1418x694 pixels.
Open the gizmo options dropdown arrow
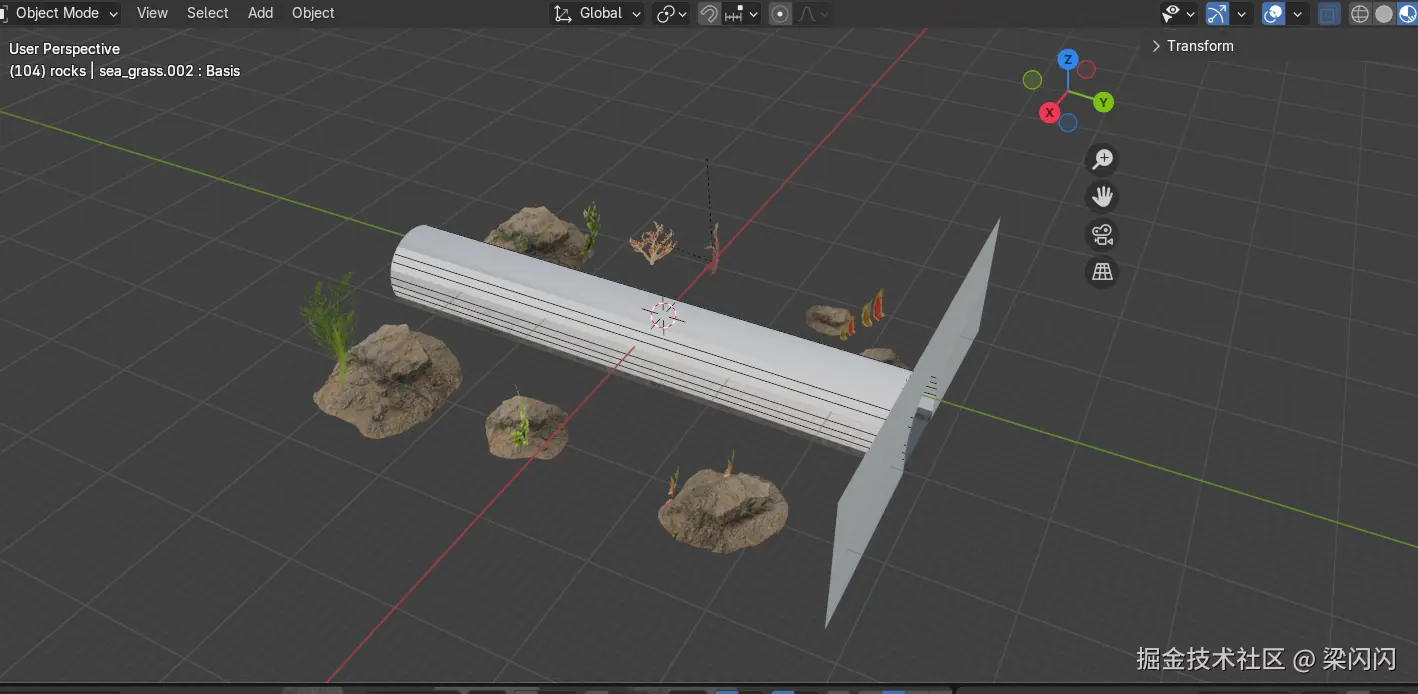tap(1241, 13)
